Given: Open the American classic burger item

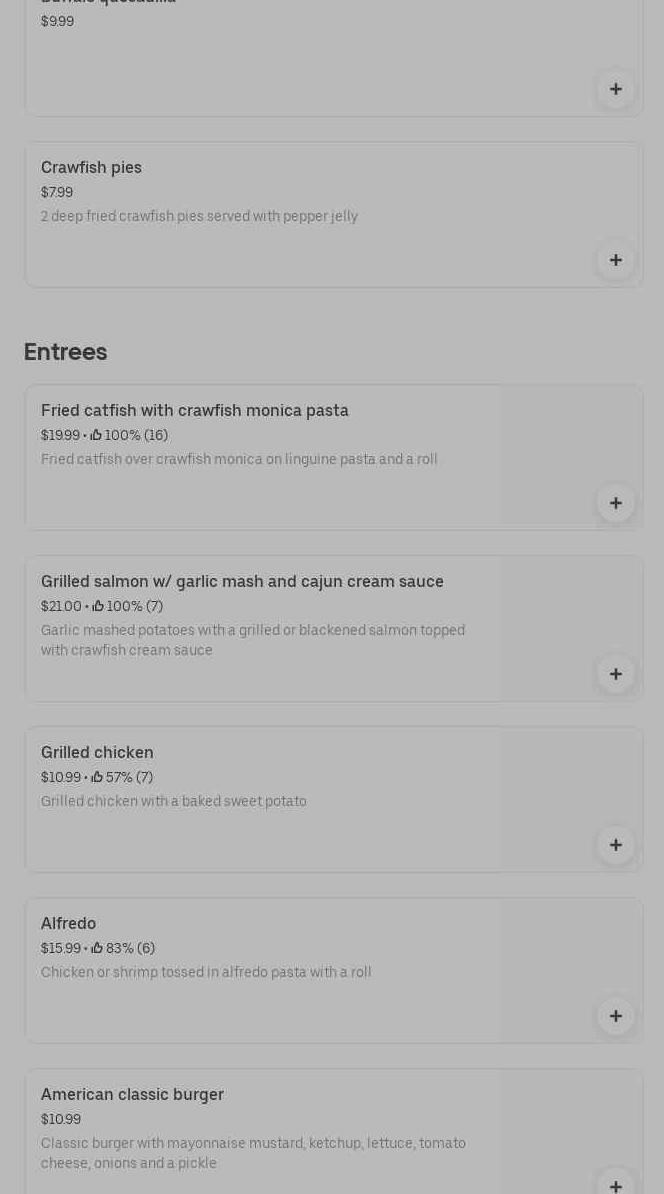Looking at the screenshot, I should pyautogui.click(x=132, y=1094).
